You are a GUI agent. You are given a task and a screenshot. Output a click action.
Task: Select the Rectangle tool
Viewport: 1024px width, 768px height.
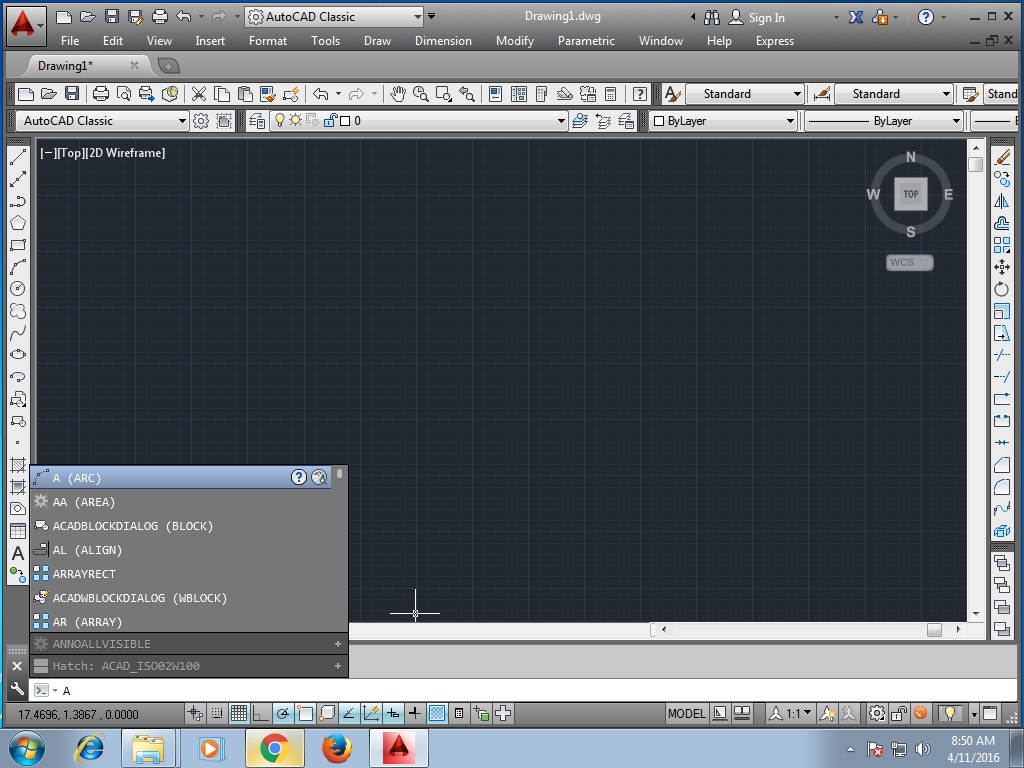point(17,244)
